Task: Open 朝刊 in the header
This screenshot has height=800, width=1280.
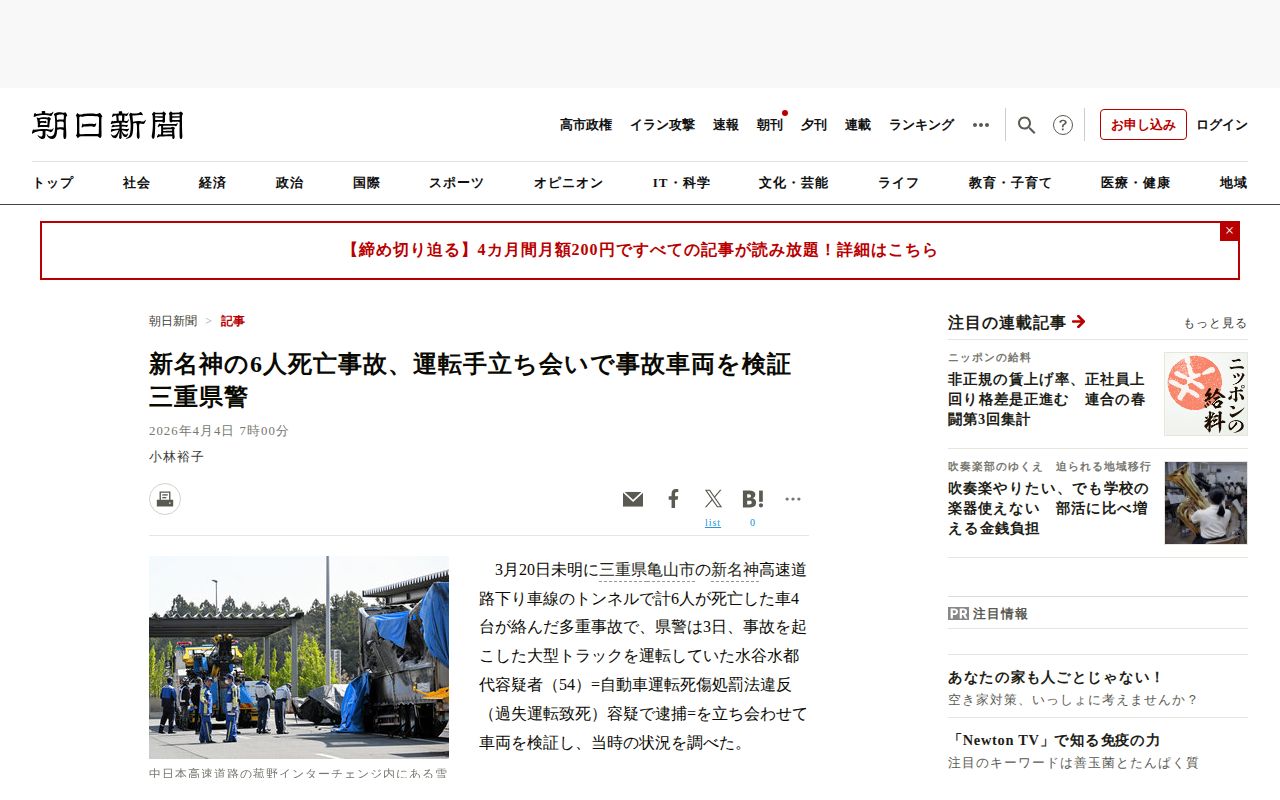Action: click(x=770, y=125)
